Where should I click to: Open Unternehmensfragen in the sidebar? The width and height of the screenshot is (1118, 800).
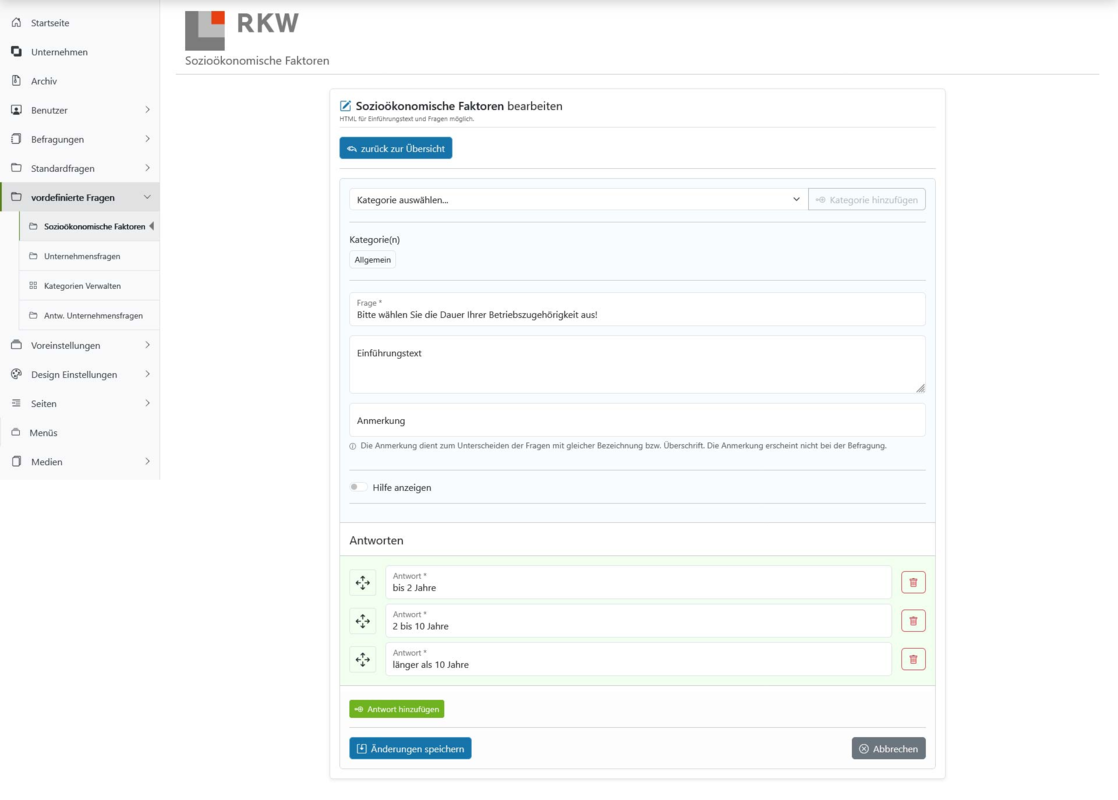(x=82, y=256)
